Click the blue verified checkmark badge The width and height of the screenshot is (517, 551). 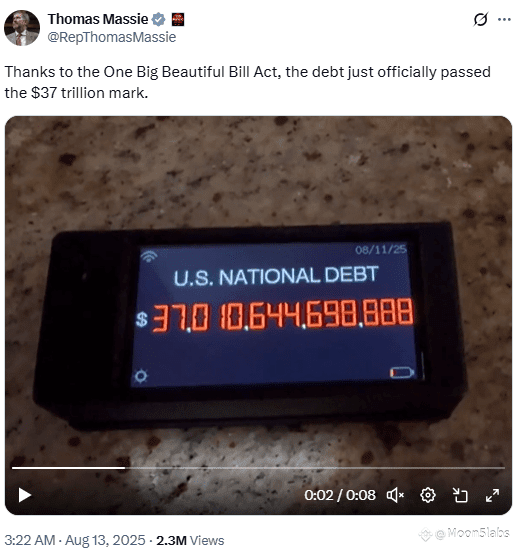coord(159,19)
